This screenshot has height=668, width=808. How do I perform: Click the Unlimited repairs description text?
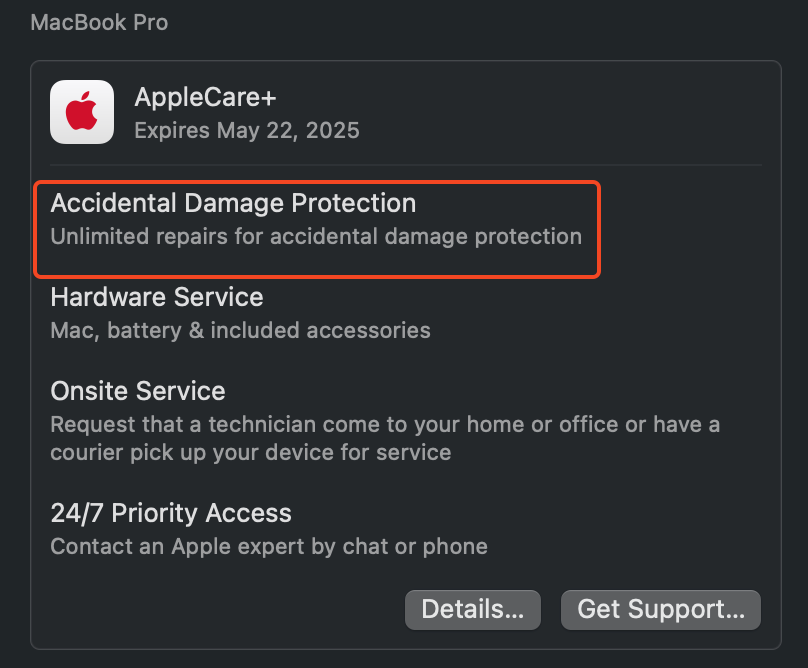click(x=315, y=237)
